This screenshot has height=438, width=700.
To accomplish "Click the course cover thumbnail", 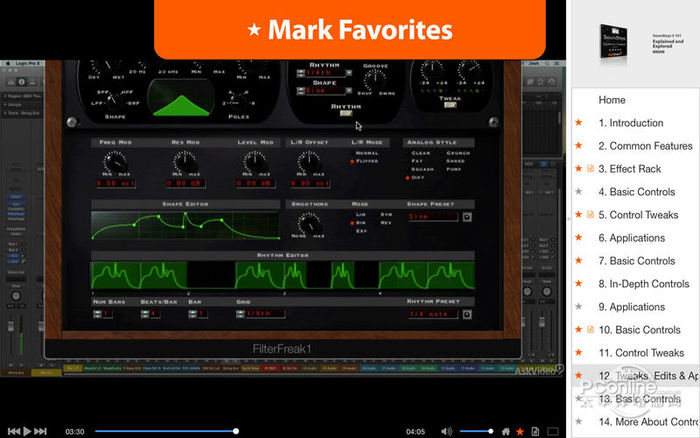I will [614, 42].
